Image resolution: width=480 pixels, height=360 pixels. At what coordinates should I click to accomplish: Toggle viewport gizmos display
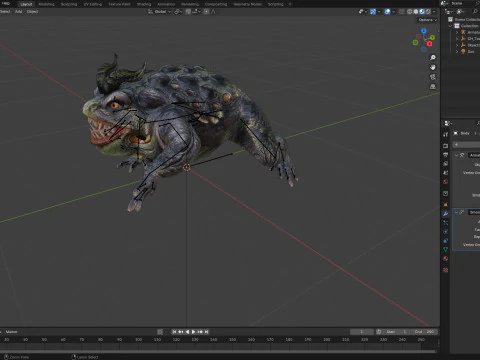[373, 12]
